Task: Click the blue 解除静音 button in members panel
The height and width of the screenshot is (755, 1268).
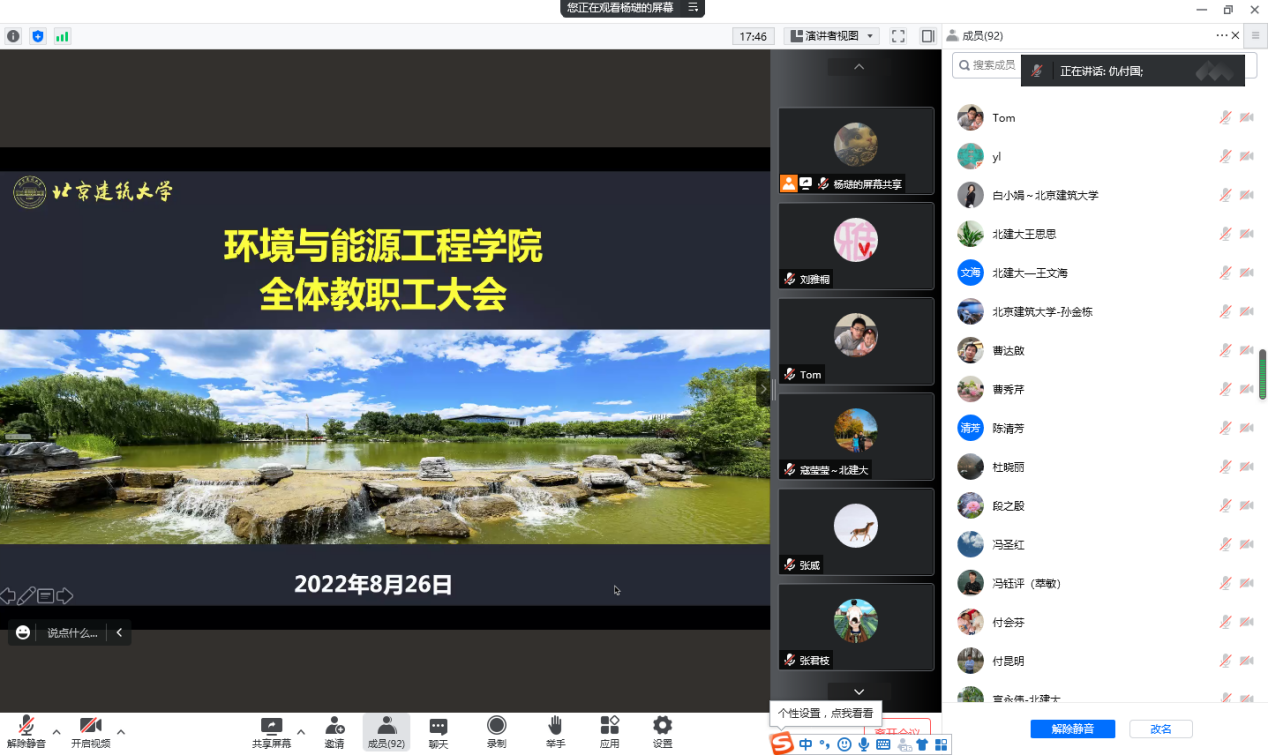Action: coord(1072,728)
